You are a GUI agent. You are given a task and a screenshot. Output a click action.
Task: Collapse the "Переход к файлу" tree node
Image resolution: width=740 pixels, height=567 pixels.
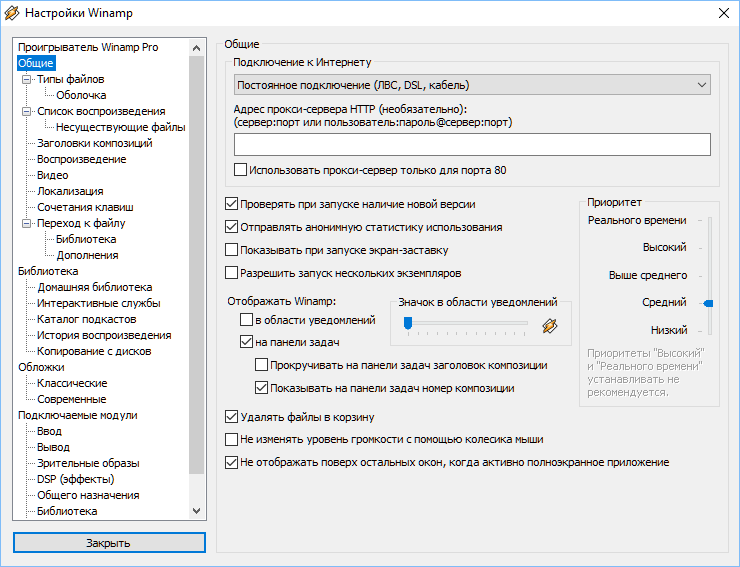pyautogui.click(x=24, y=223)
